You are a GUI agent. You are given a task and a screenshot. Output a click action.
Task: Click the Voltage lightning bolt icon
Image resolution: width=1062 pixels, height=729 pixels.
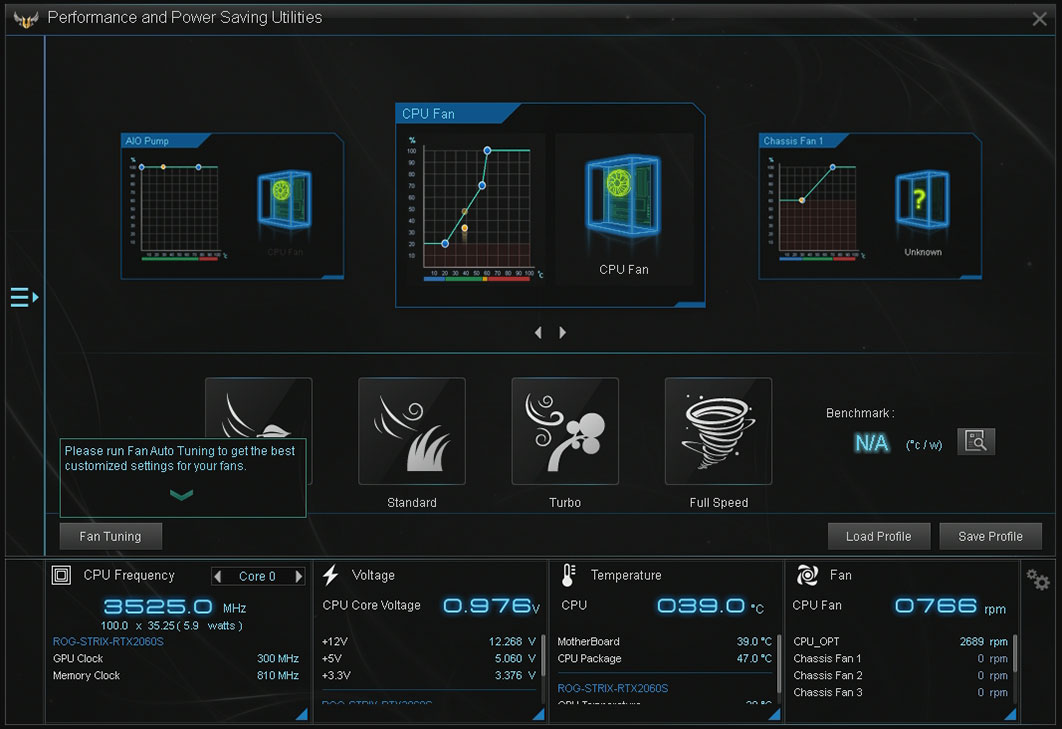pyautogui.click(x=331, y=575)
